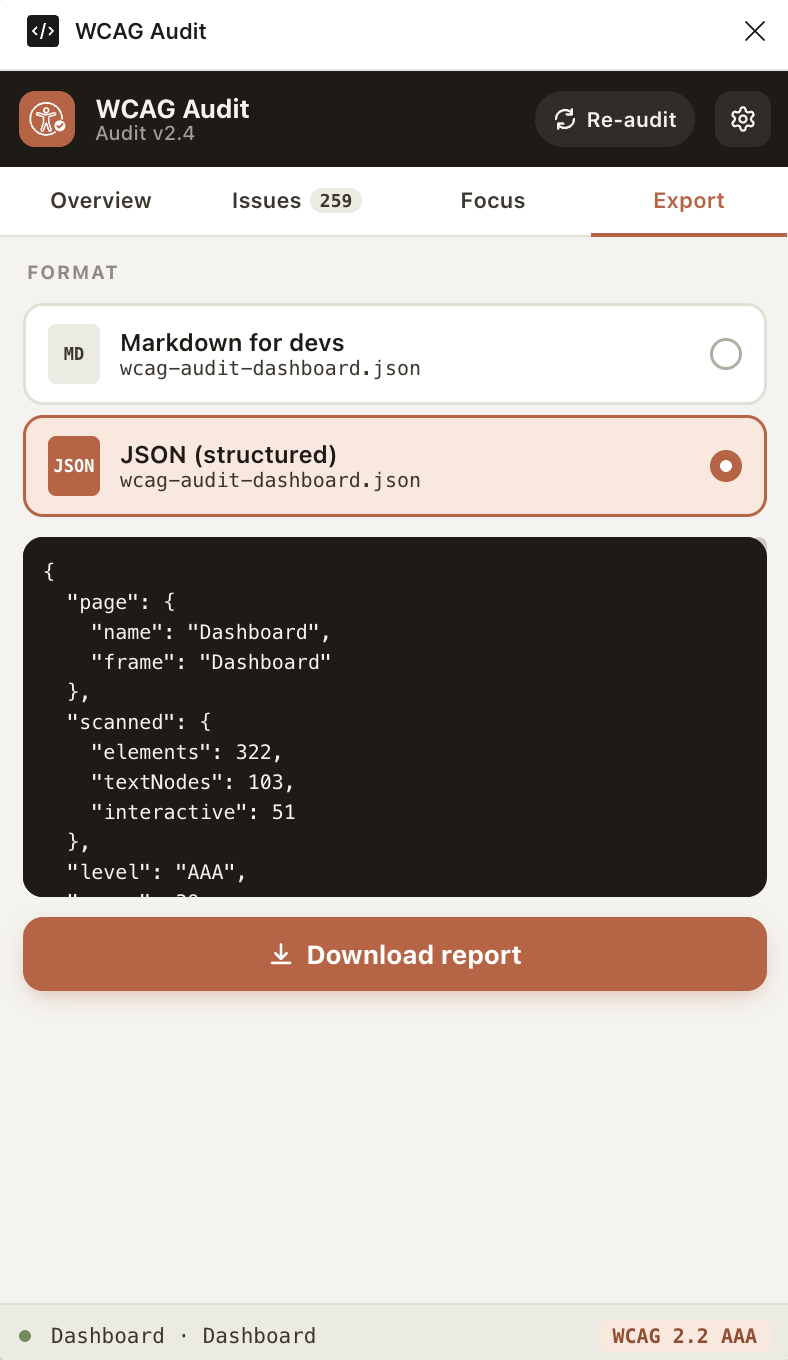Image resolution: width=788 pixels, height=1360 pixels.
Task: Click the "elements": 322 line
Action: (x=187, y=752)
